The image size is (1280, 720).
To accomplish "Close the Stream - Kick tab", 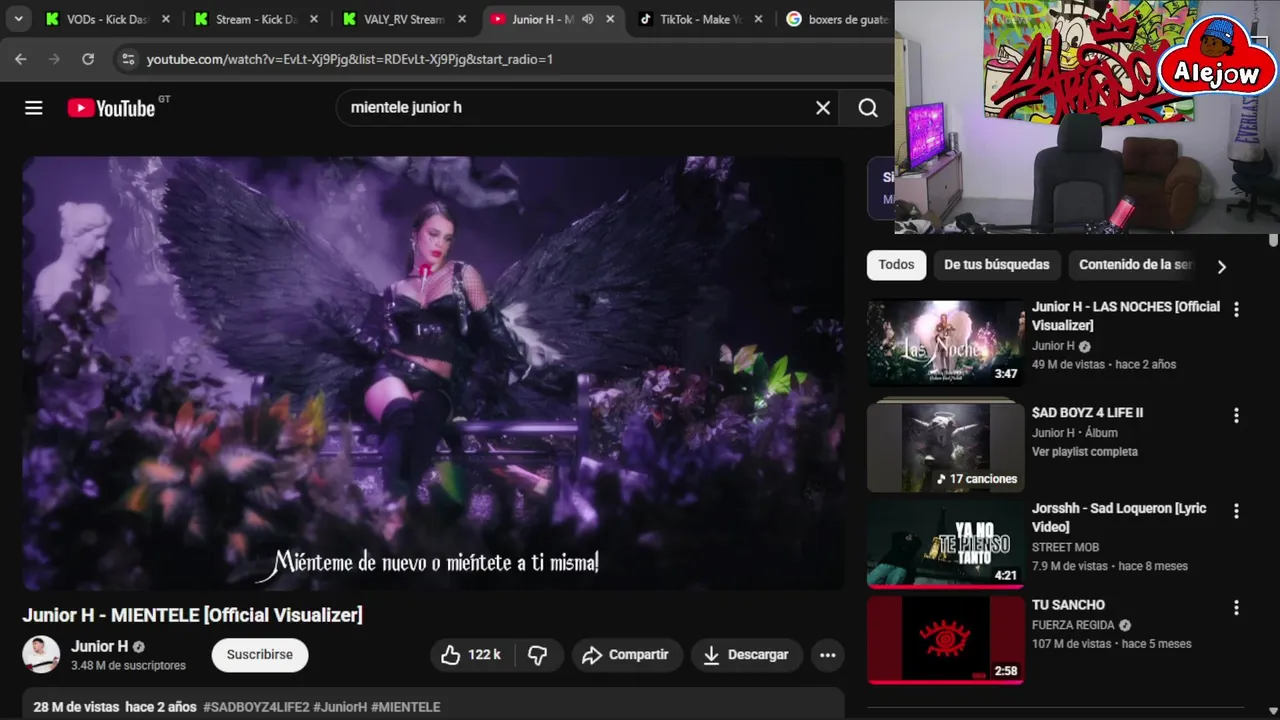I will pyautogui.click(x=314, y=19).
